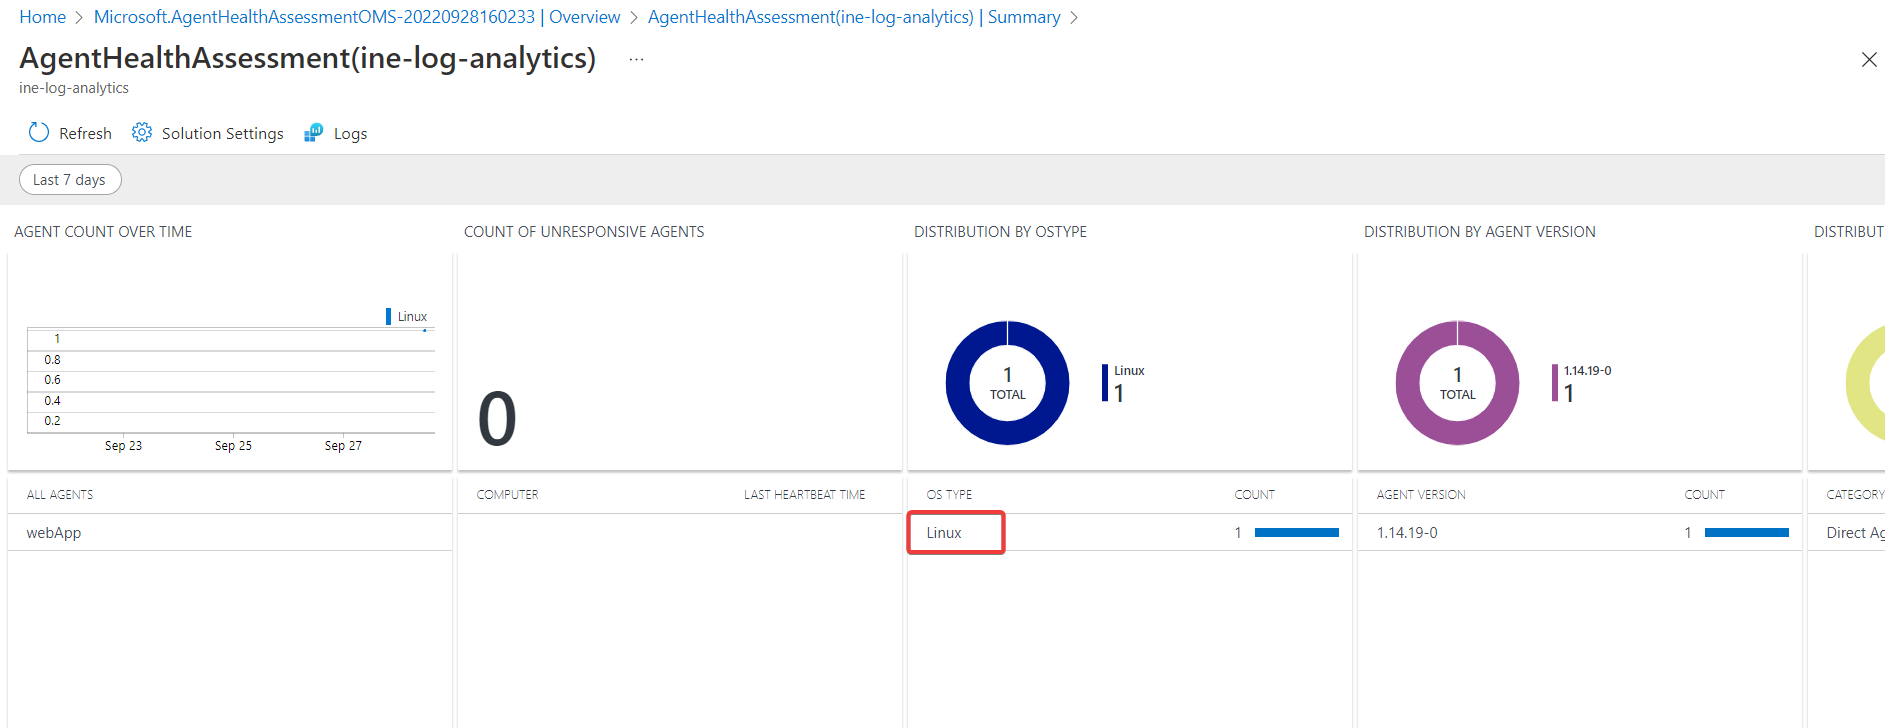
Task: Click the unresponsive agents count 0
Action: 497,419
